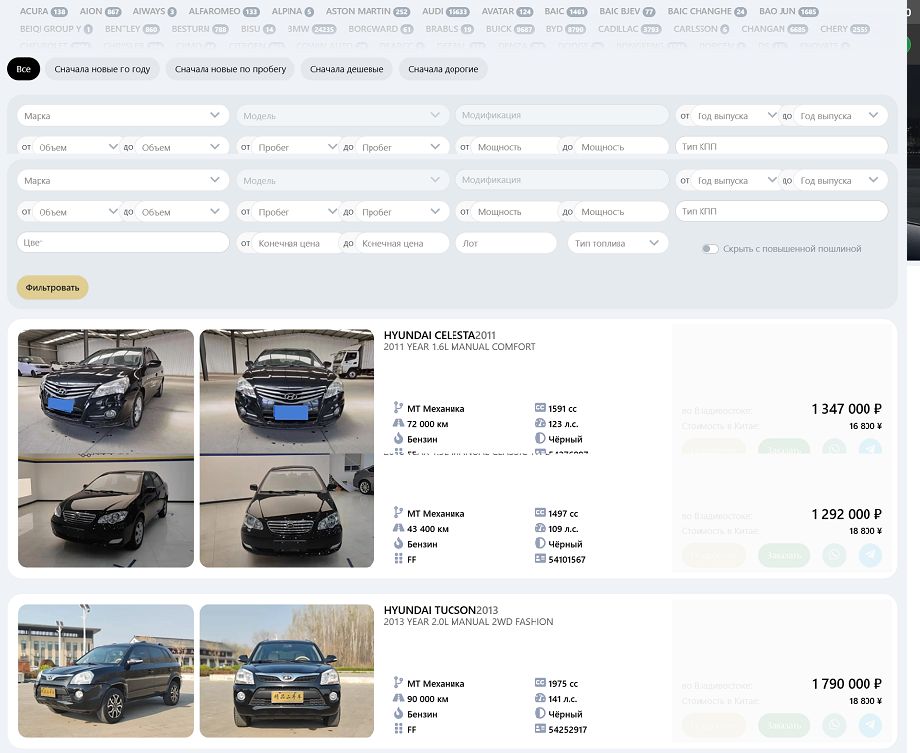Open the 'до' Год выпуска dropdown in lower filter panel
The width and height of the screenshot is (920, 753).
coord(839,180)
